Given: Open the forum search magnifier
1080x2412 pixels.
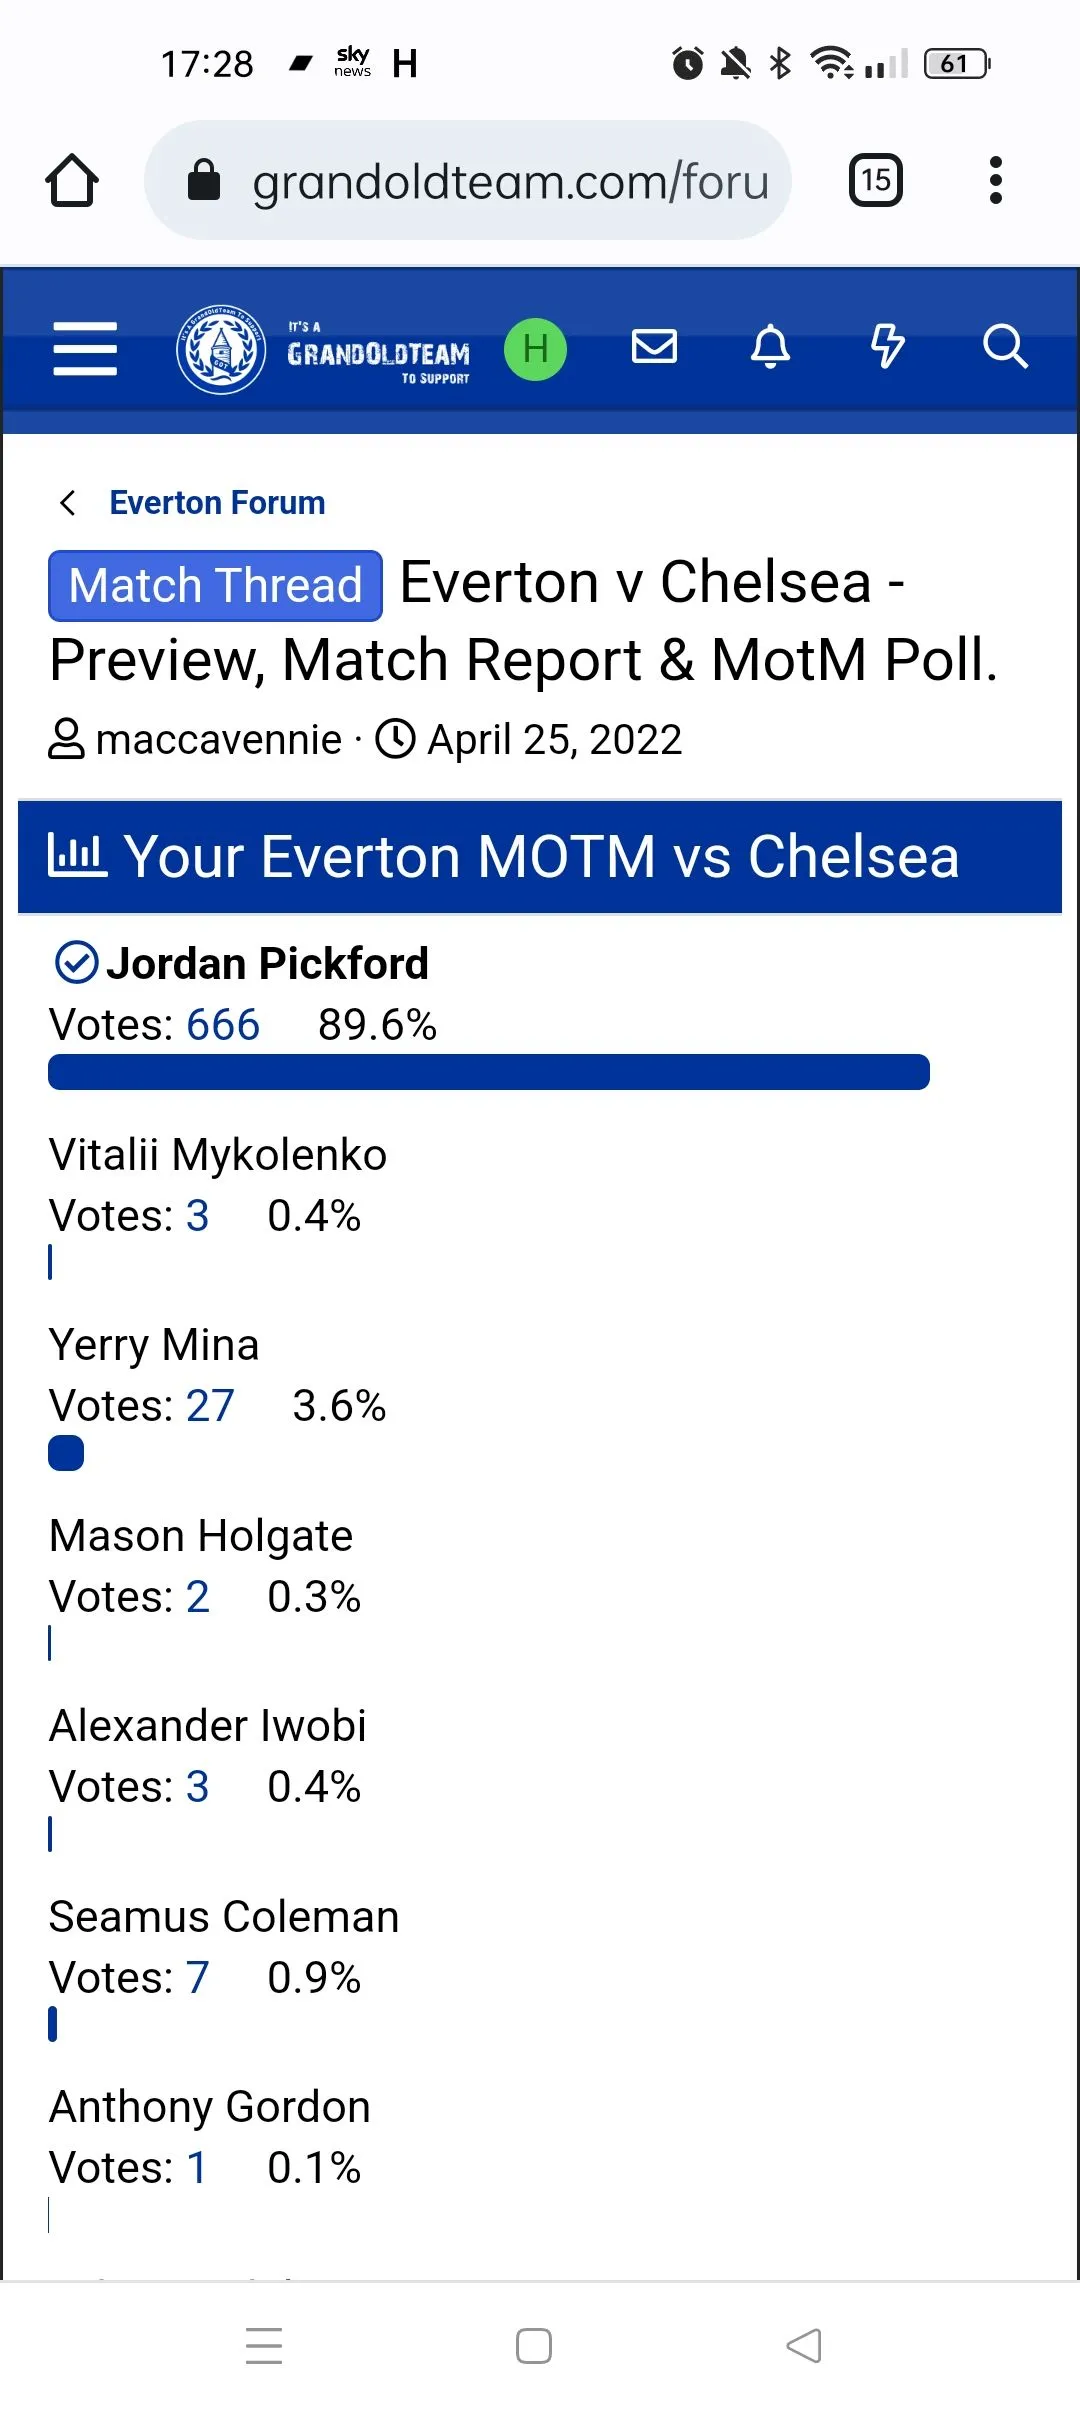Looking at the screenshot, I should pyautogui.click(x=1004, y=347).
